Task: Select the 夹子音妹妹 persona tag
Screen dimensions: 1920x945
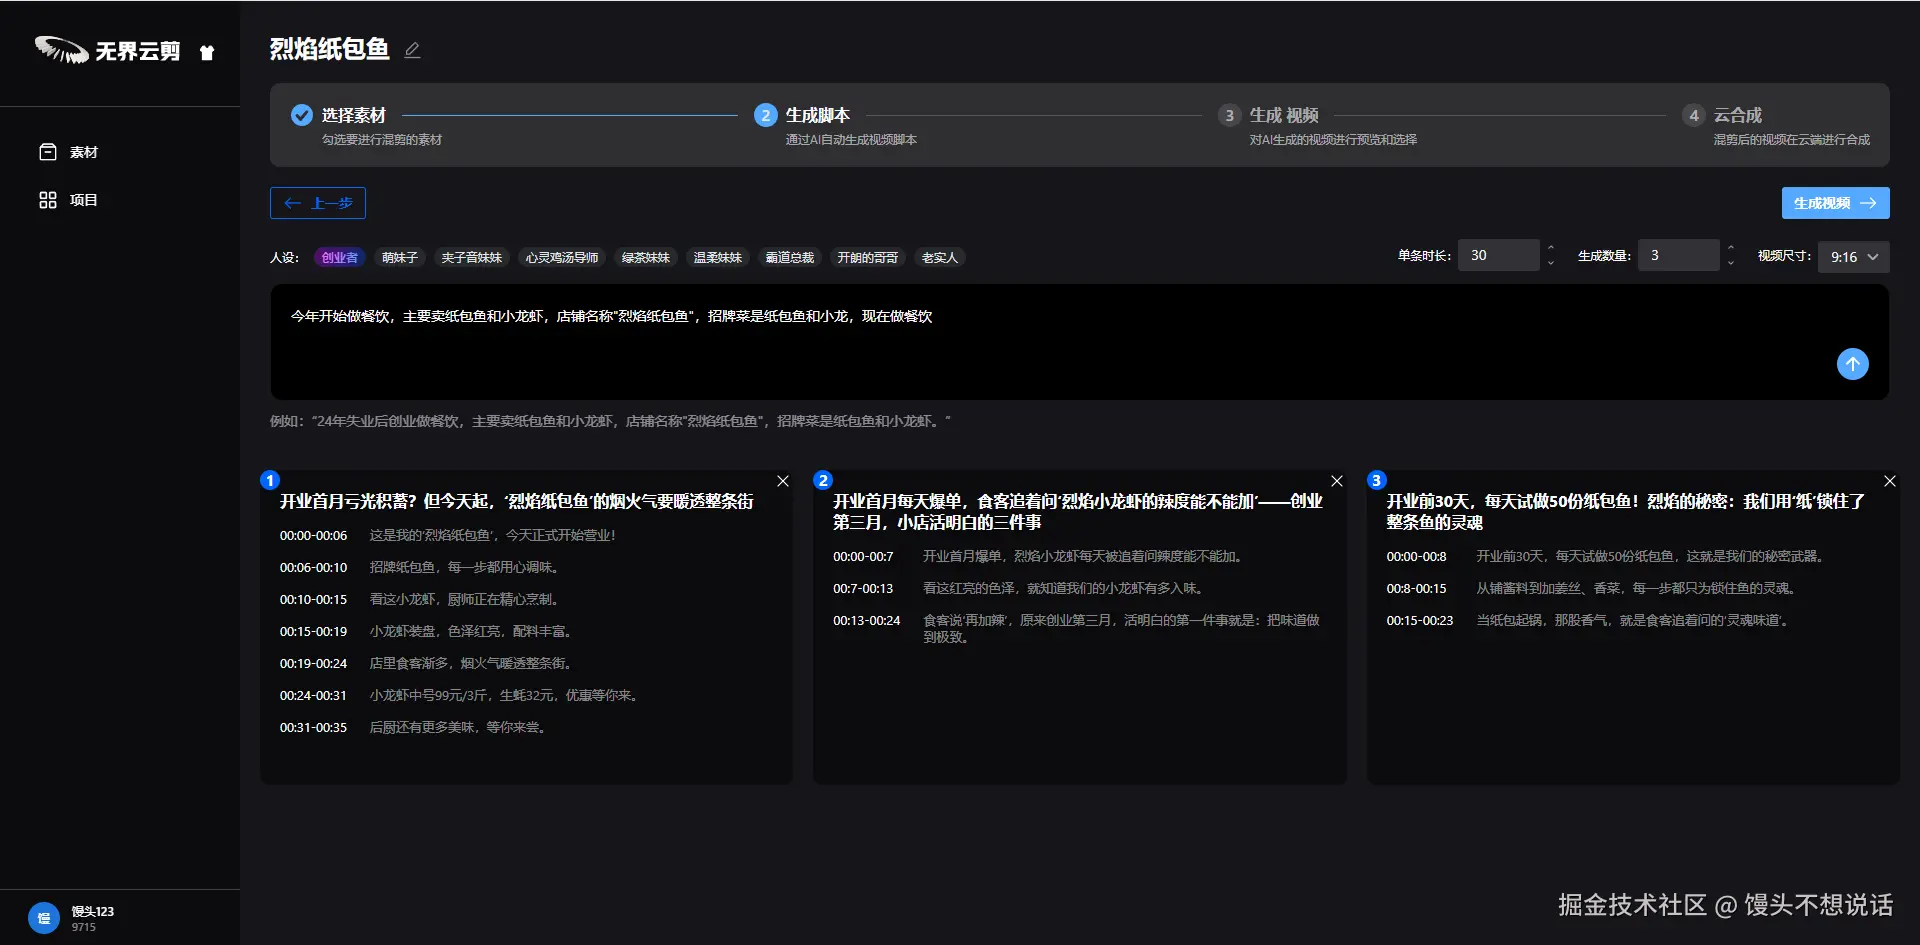Action: [472, 258]
